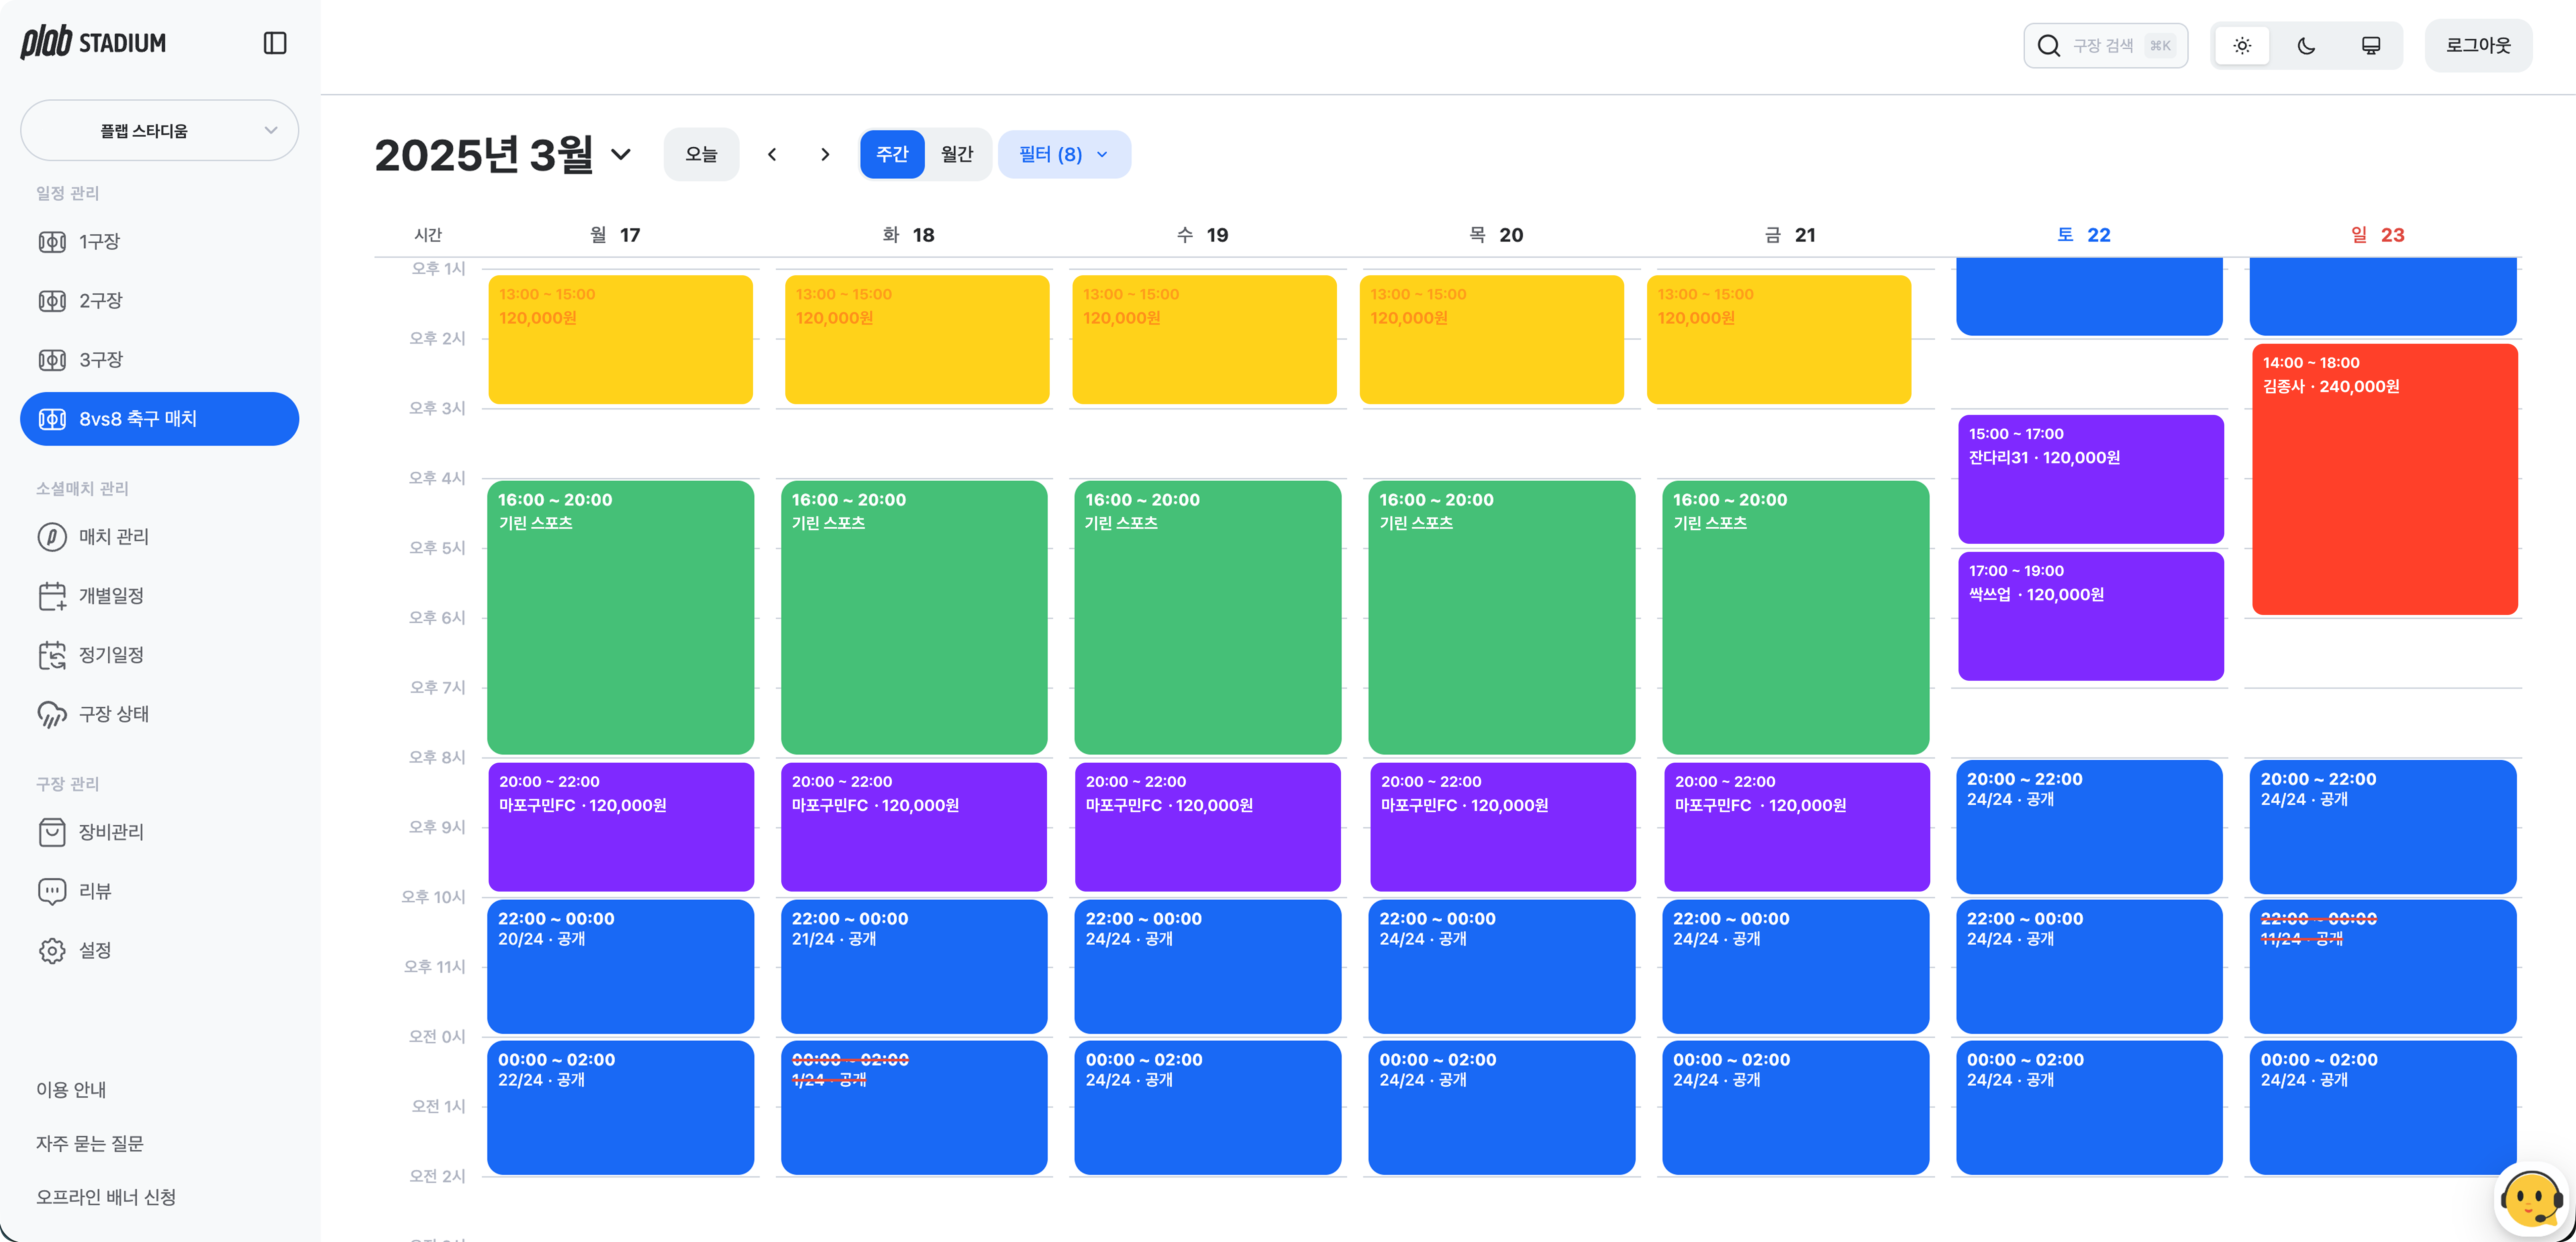This screenshot has width=2576, height=1242.
Task: Click the 리뷰 speech bubble icon
Action: click(52, 891)
